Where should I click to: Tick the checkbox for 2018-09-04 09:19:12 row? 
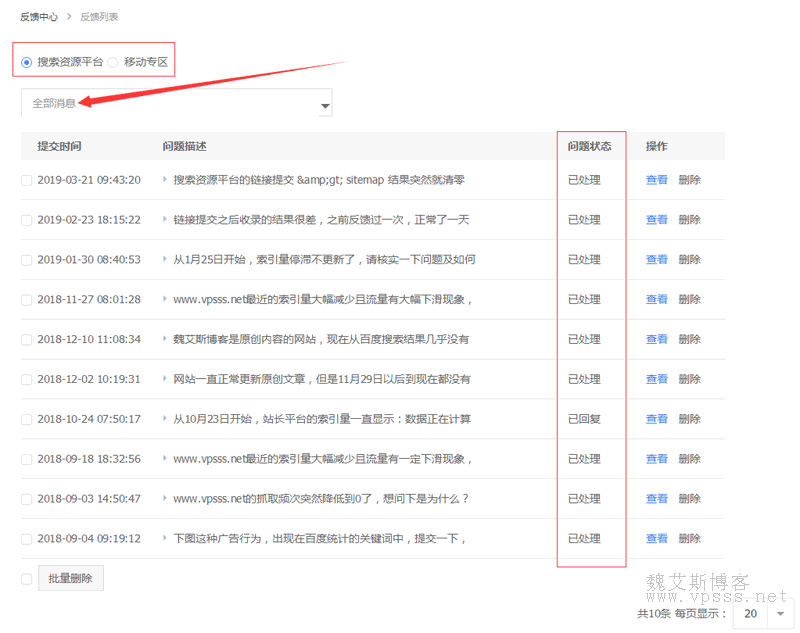point(27,539)
